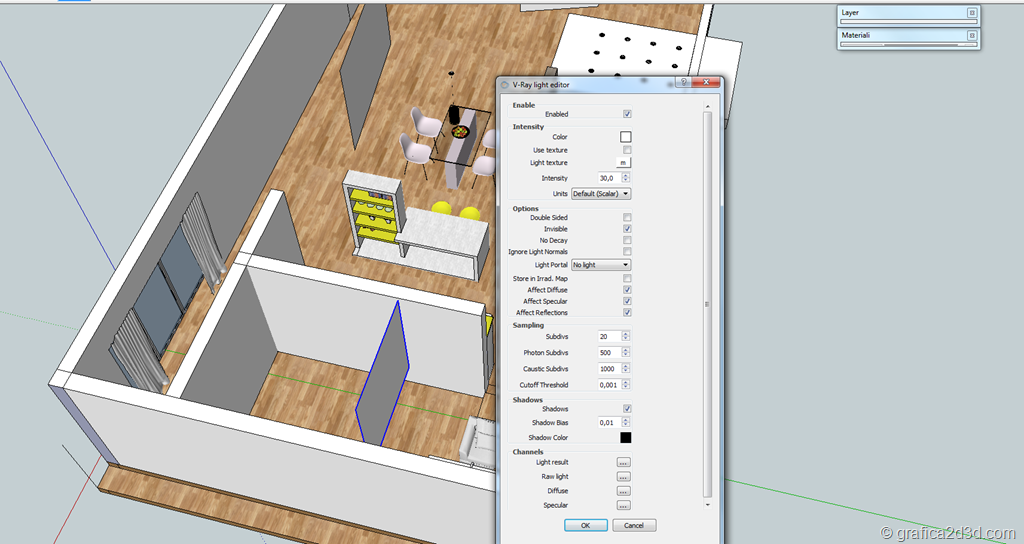This screenshot has height=544, width=1024.
Task: Close the Layer collapsed panel
Action: [x=971, y=13]
